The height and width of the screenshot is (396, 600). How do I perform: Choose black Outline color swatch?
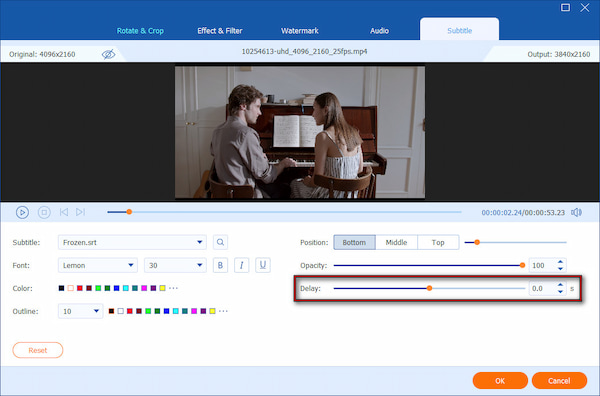coord(111,311)
